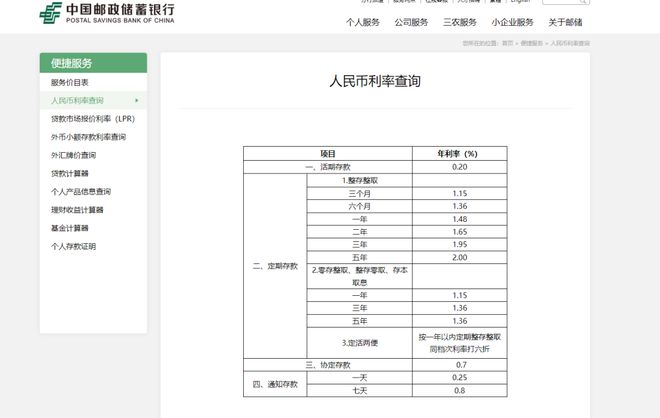Viewport: 660px width, 418px height.
Task: Click the 0.7 agreement deposit rate
Action: tap(460, 365)
